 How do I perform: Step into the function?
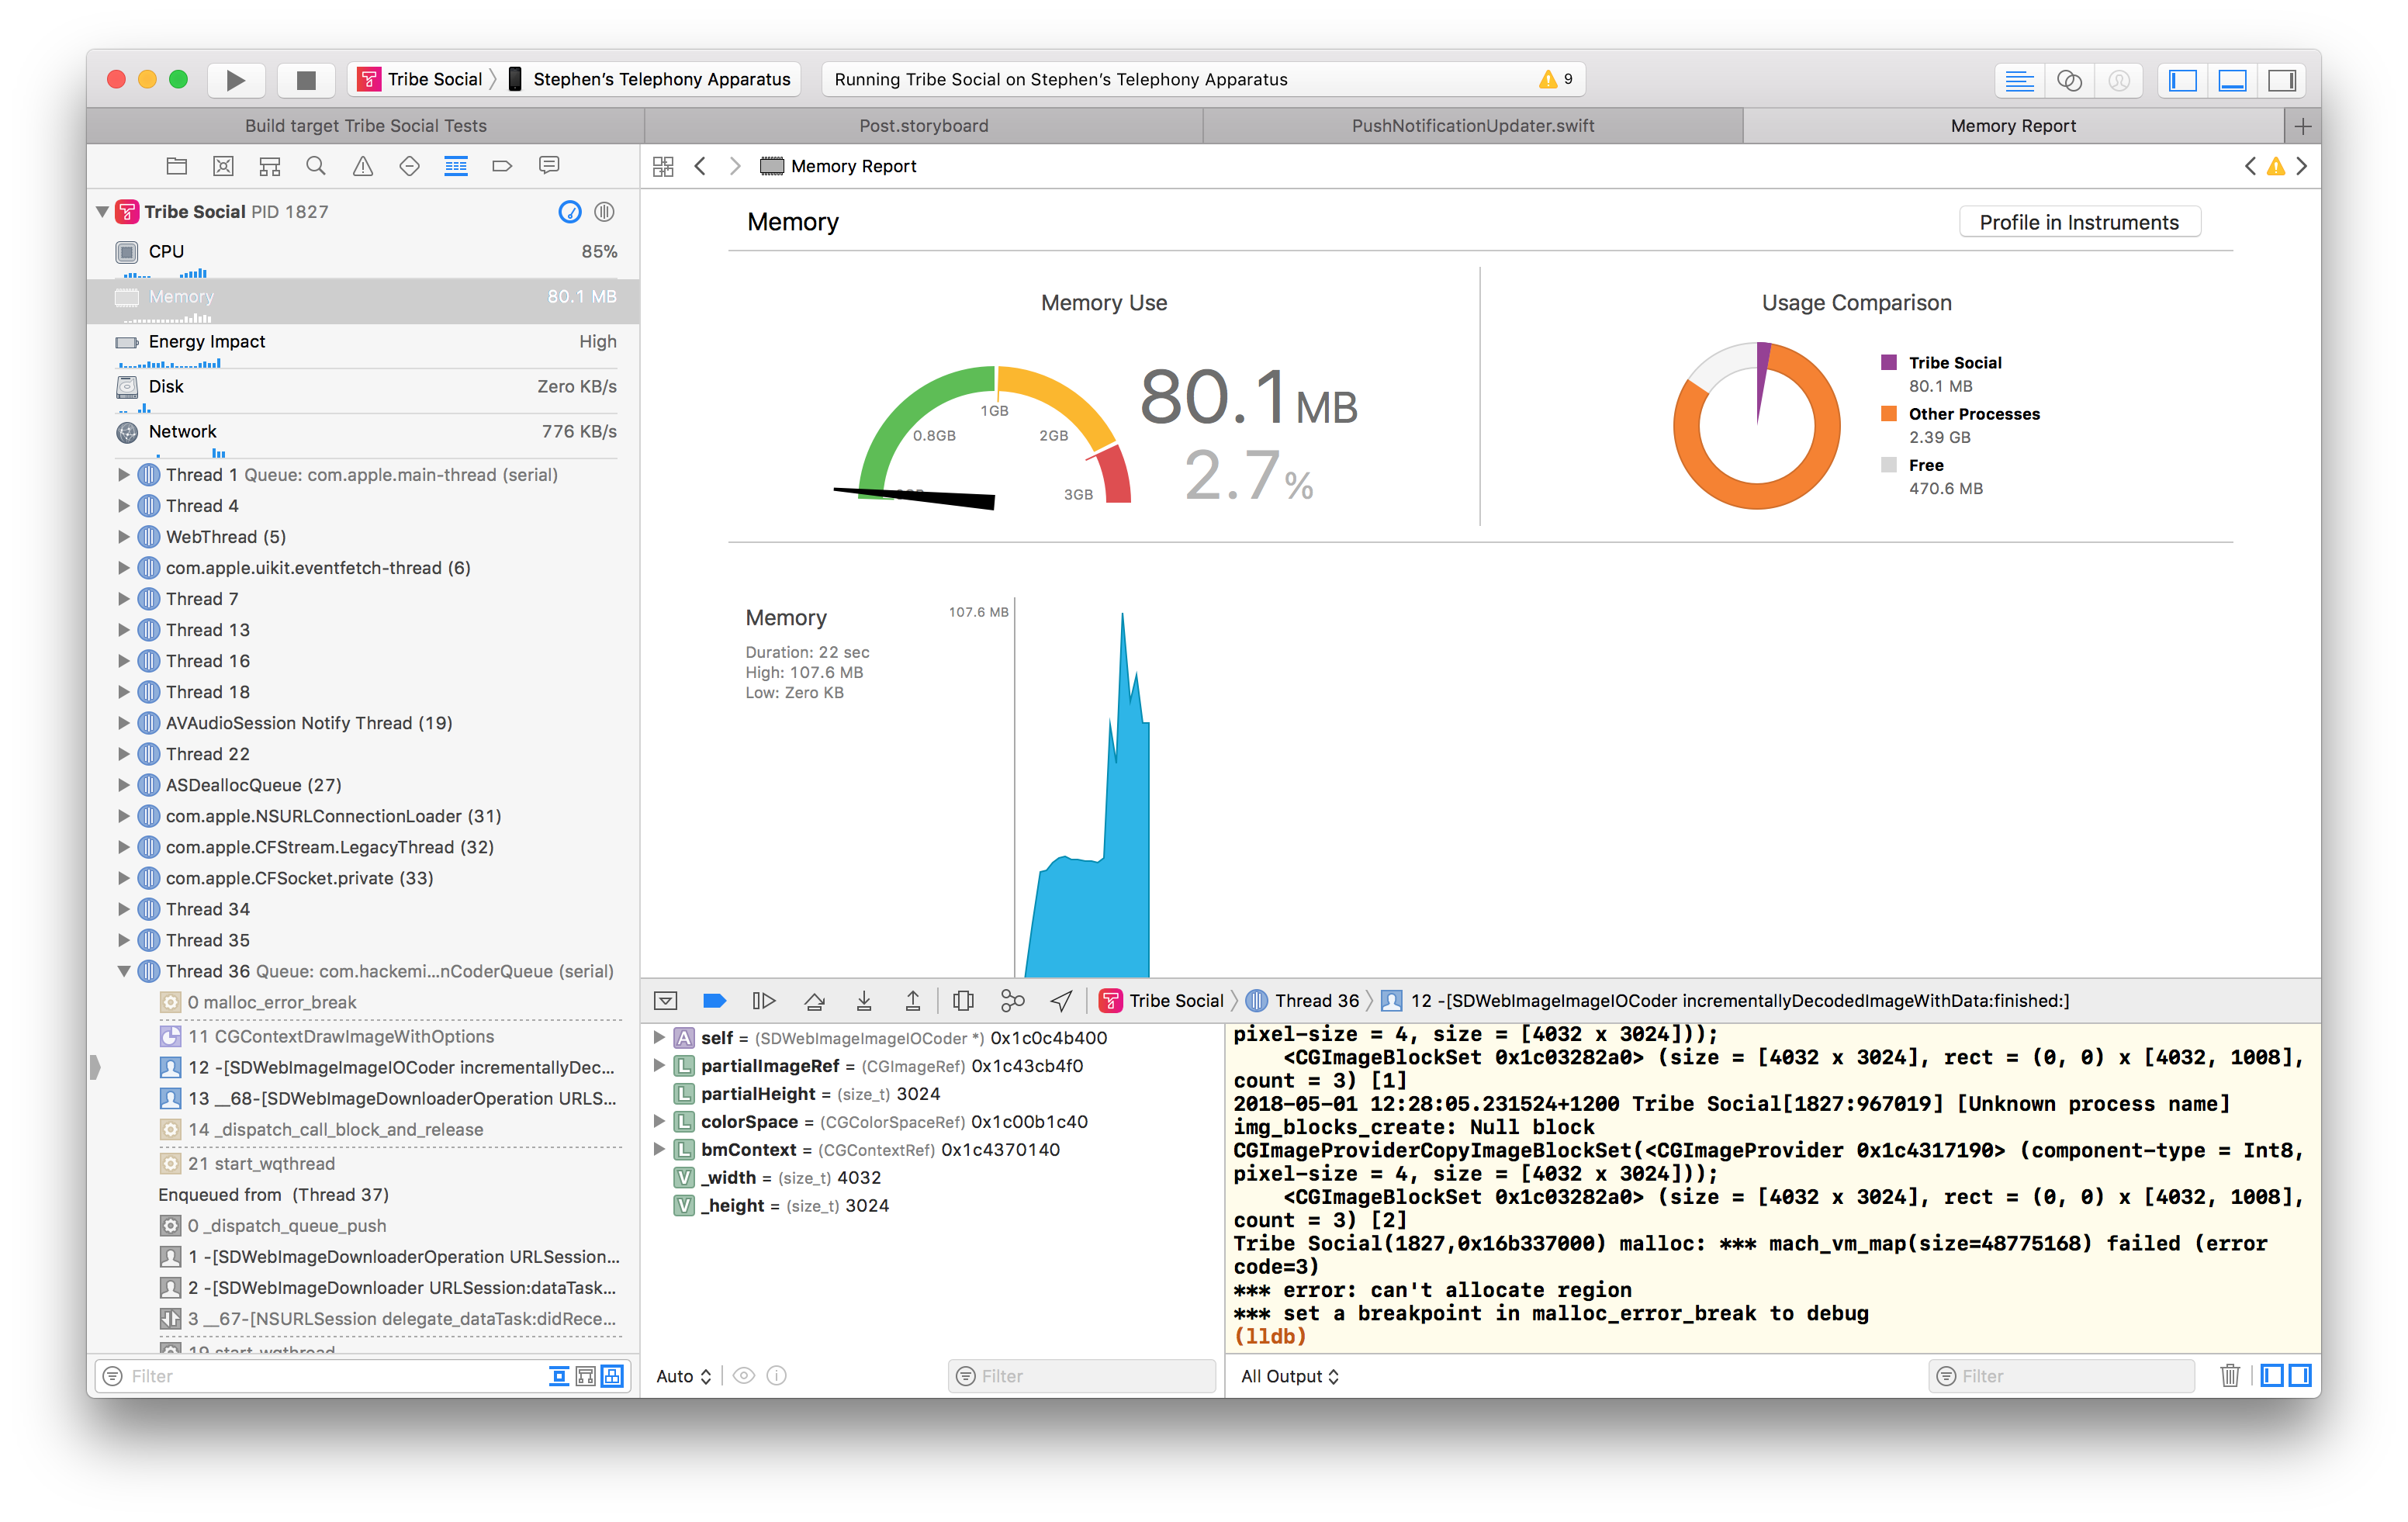point(864,1001)
